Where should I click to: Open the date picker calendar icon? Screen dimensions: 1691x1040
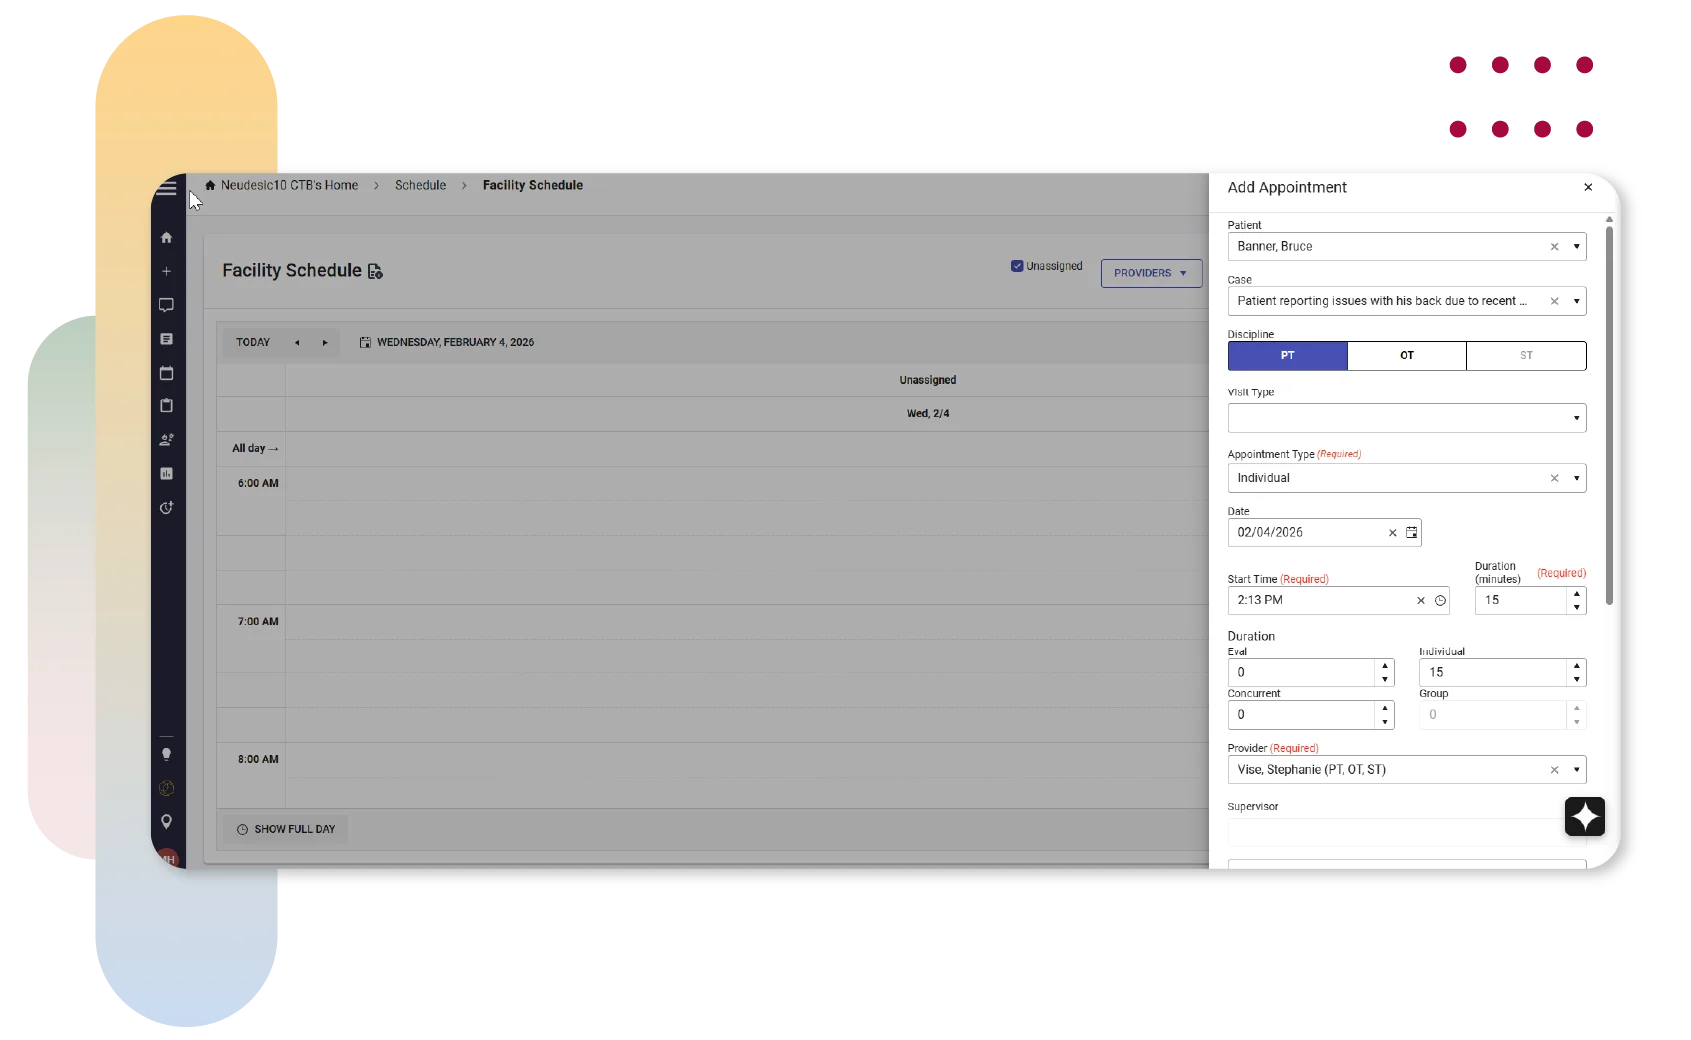click(1411, 533)
